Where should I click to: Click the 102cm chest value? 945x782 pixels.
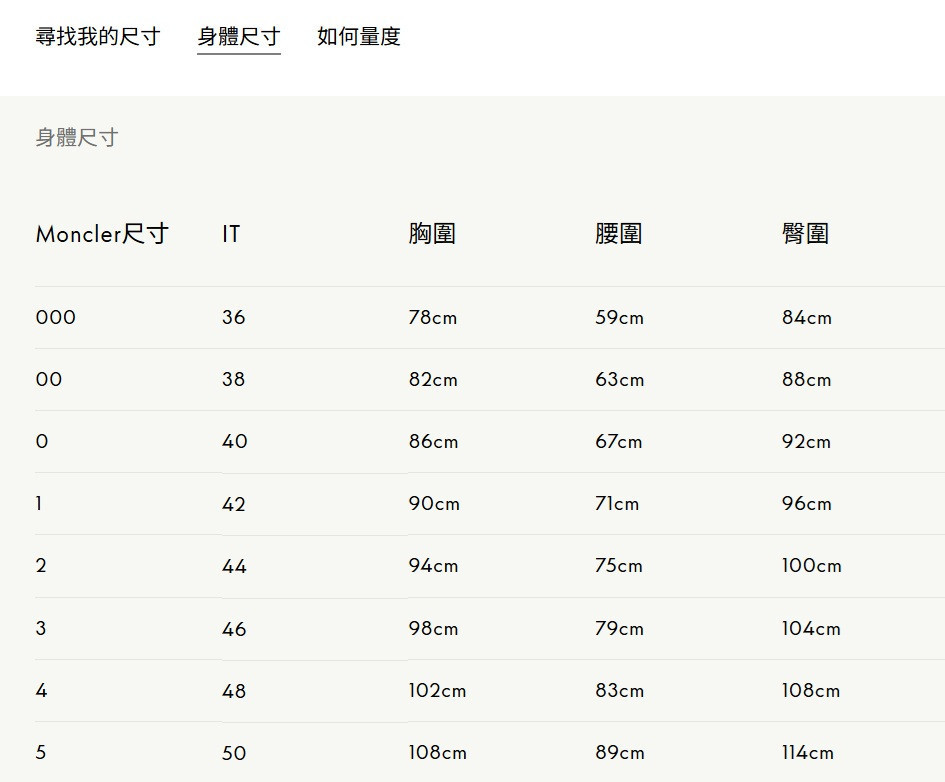click(437, 691)
